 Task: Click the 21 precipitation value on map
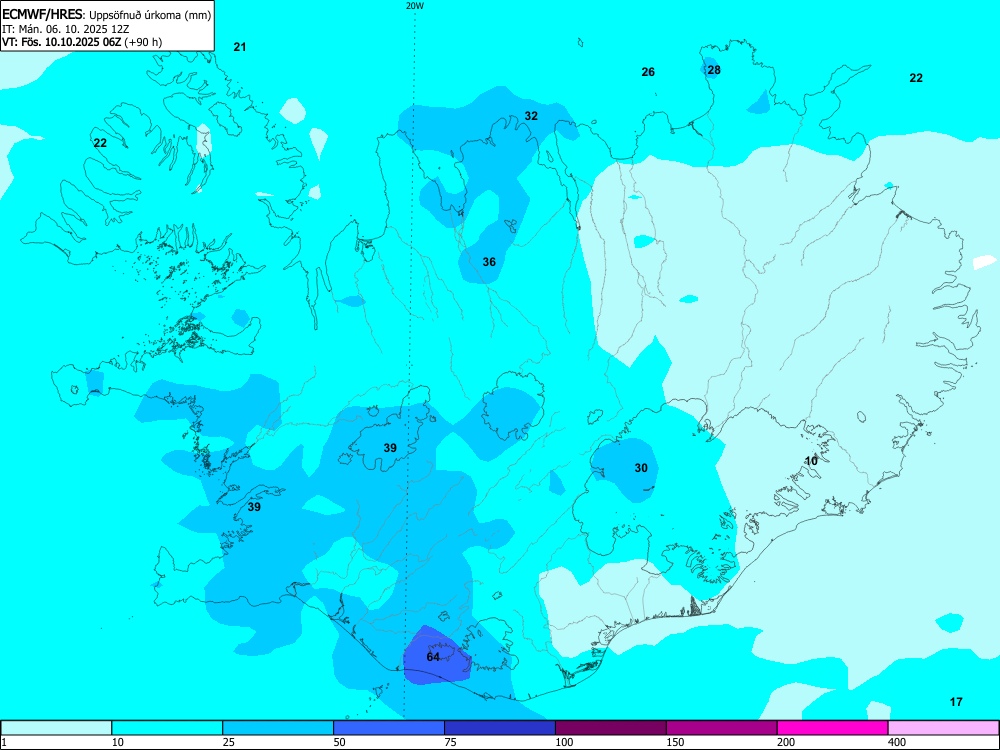pyautogui.click(x=240, y=47)
